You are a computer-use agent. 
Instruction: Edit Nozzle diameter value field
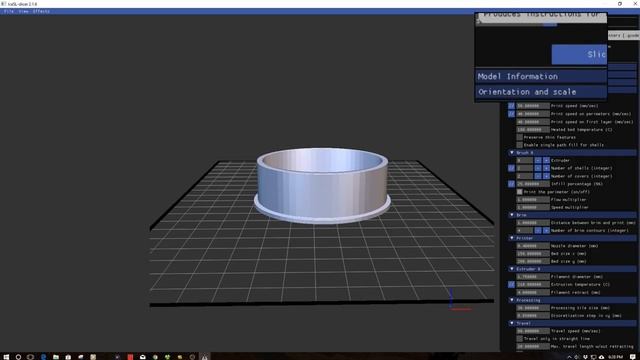(533, 246)
